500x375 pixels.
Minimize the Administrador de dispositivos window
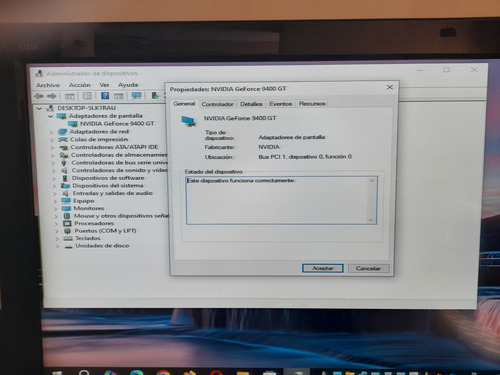pyautogui.click(x=420, y=70)
